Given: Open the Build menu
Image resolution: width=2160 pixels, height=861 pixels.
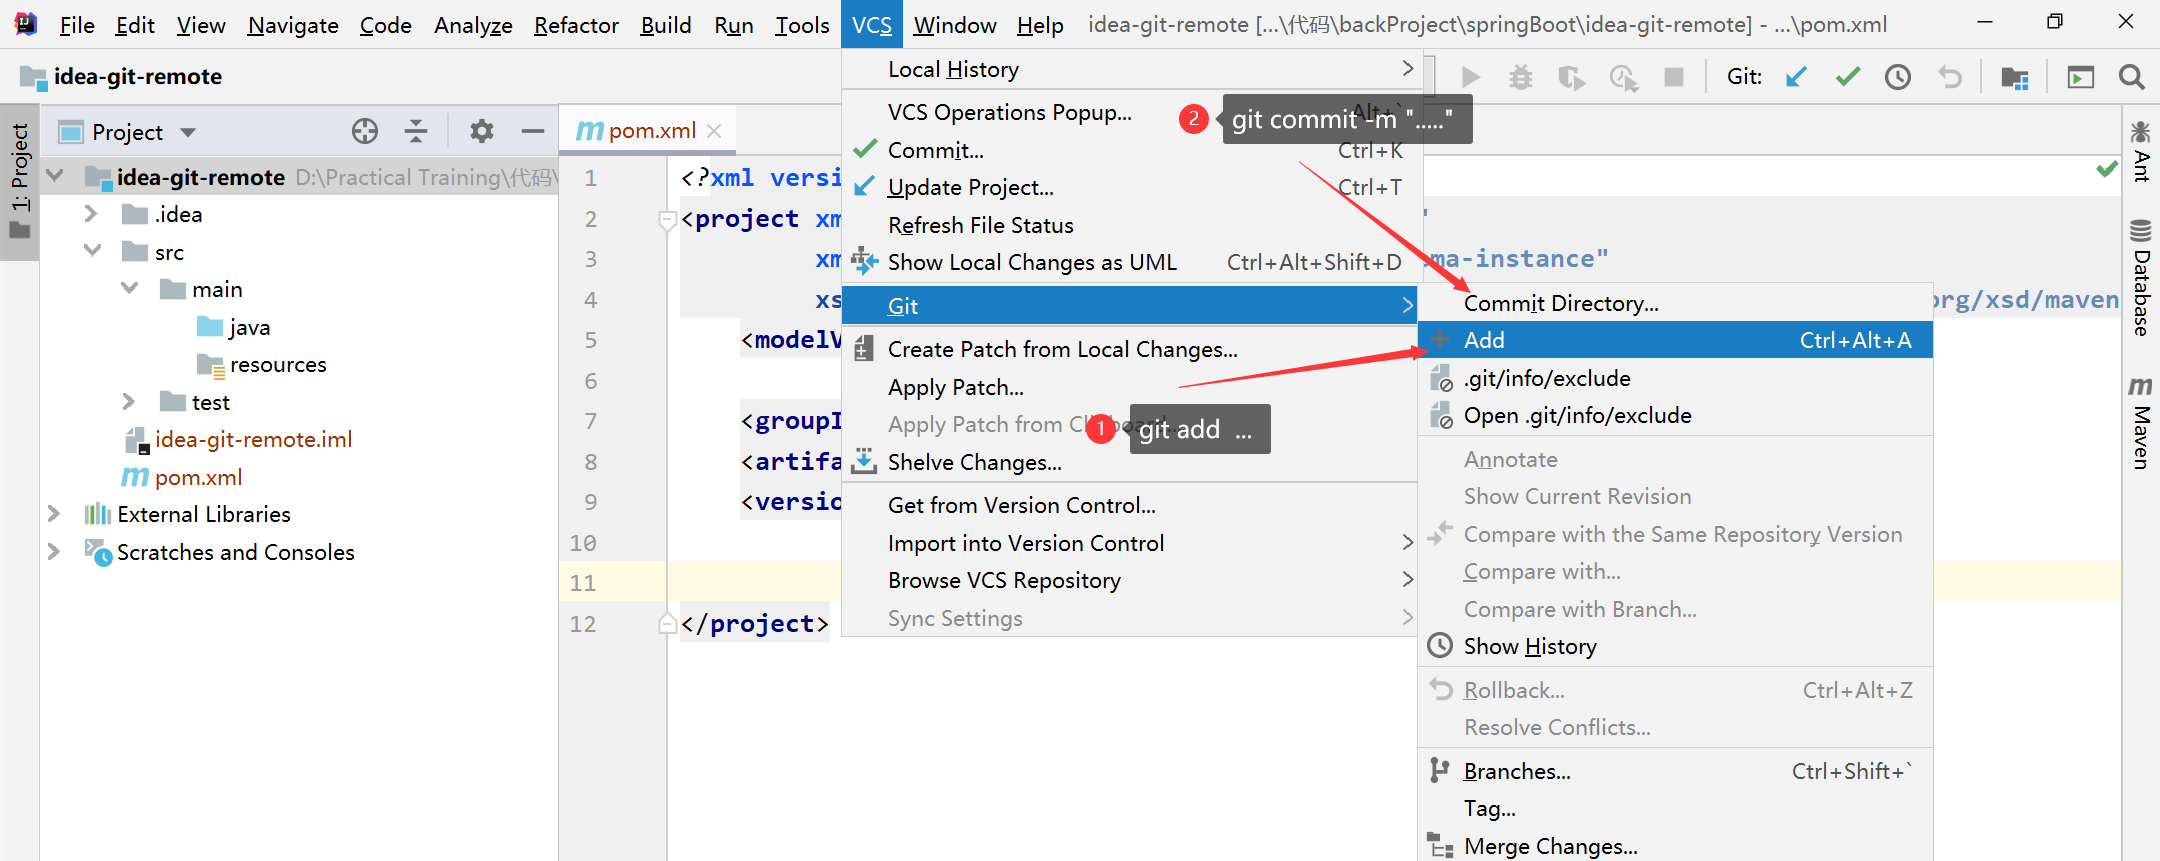Looking at the screenshot, I should (666, 25).
